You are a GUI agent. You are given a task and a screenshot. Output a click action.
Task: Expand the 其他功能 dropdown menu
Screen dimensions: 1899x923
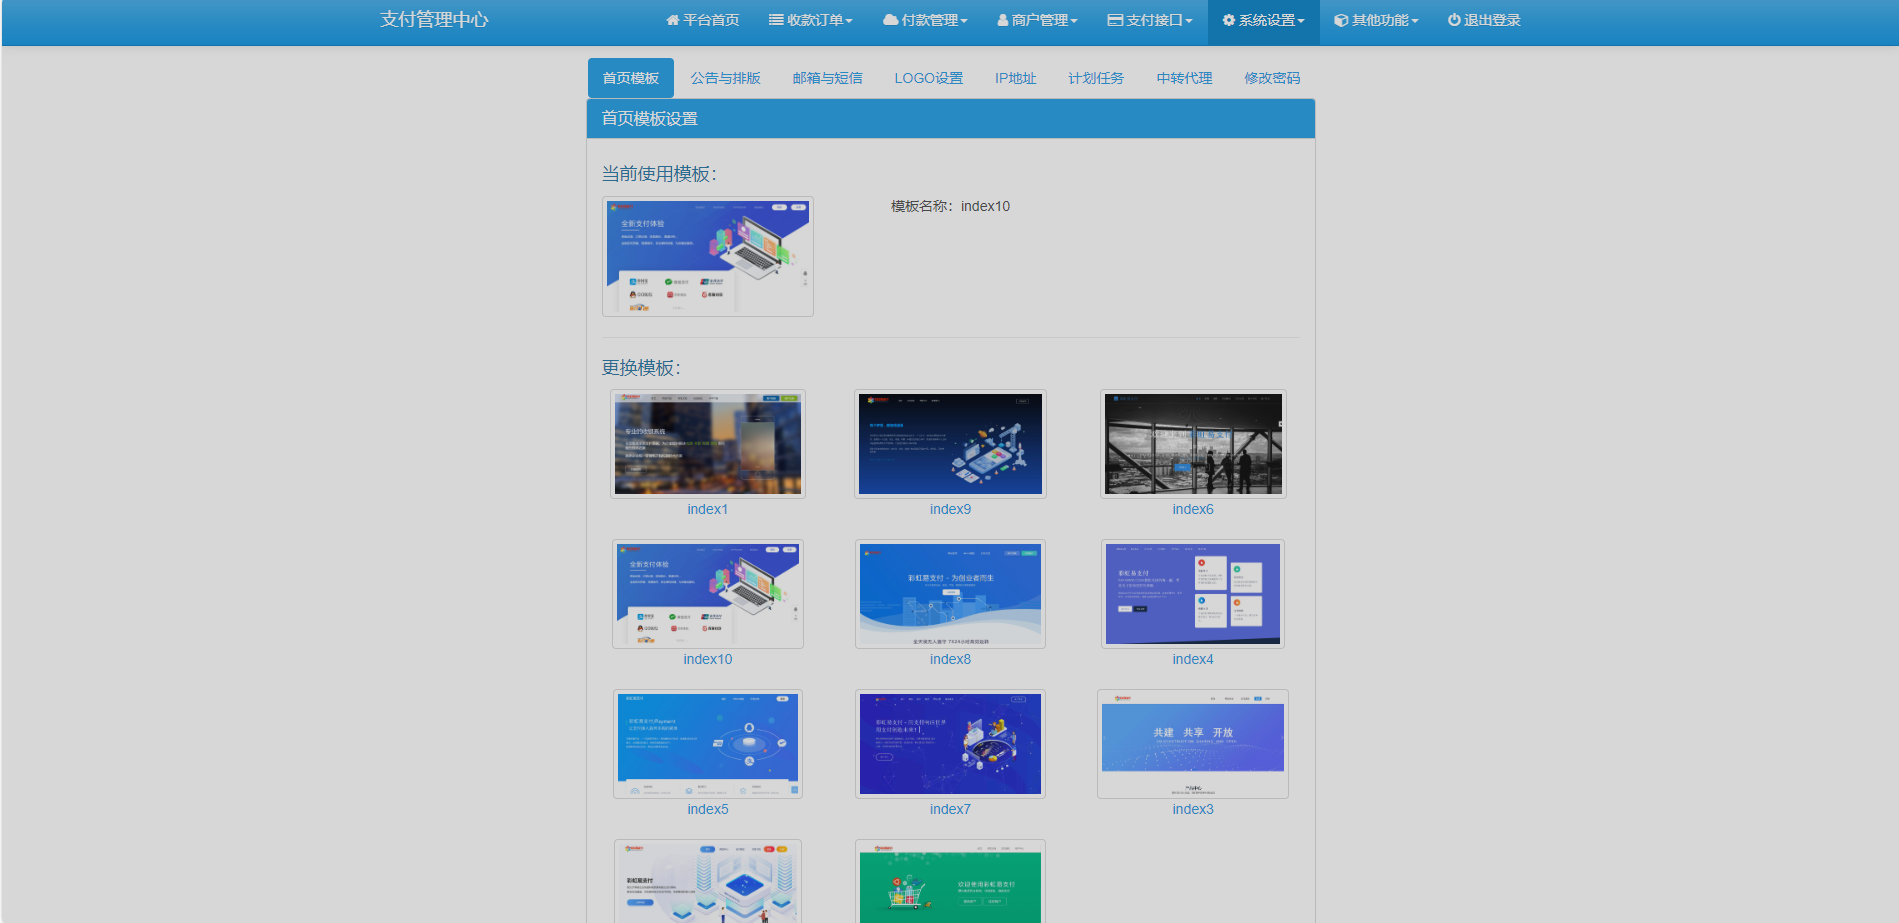pyautogui.click(x=1375, y=18)
